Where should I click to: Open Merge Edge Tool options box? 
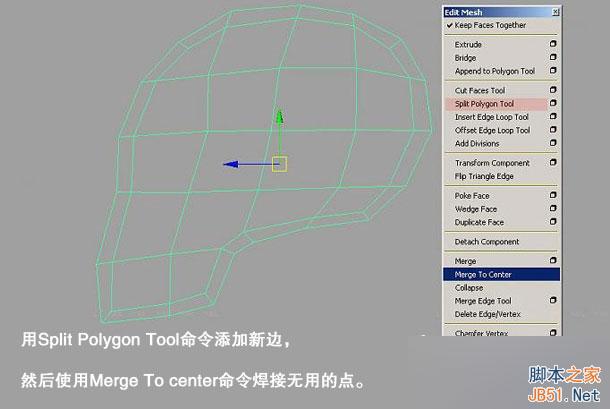[553, 300]
